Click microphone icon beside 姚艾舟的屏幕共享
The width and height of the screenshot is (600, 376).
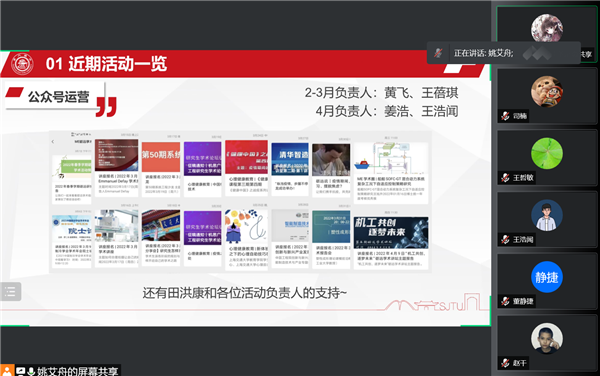pos(31,371)
